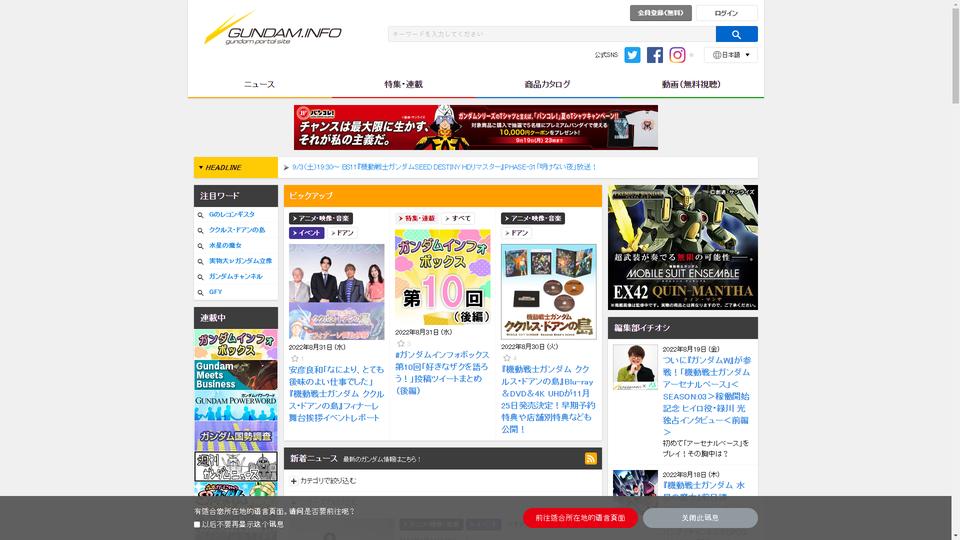The image size is (960, 540).
Task: Select the 特集・連載 tag above info box article
Action: tap(417, 219)
